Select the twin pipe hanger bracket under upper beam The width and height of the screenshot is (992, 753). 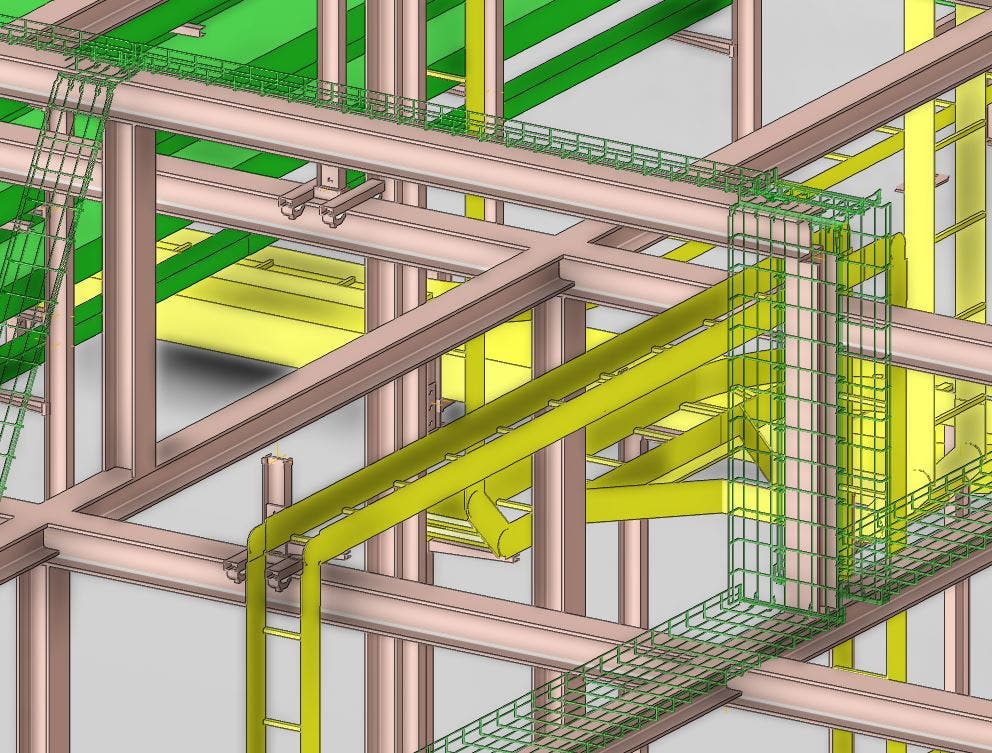pyautogui.click(x=332, y=196)
